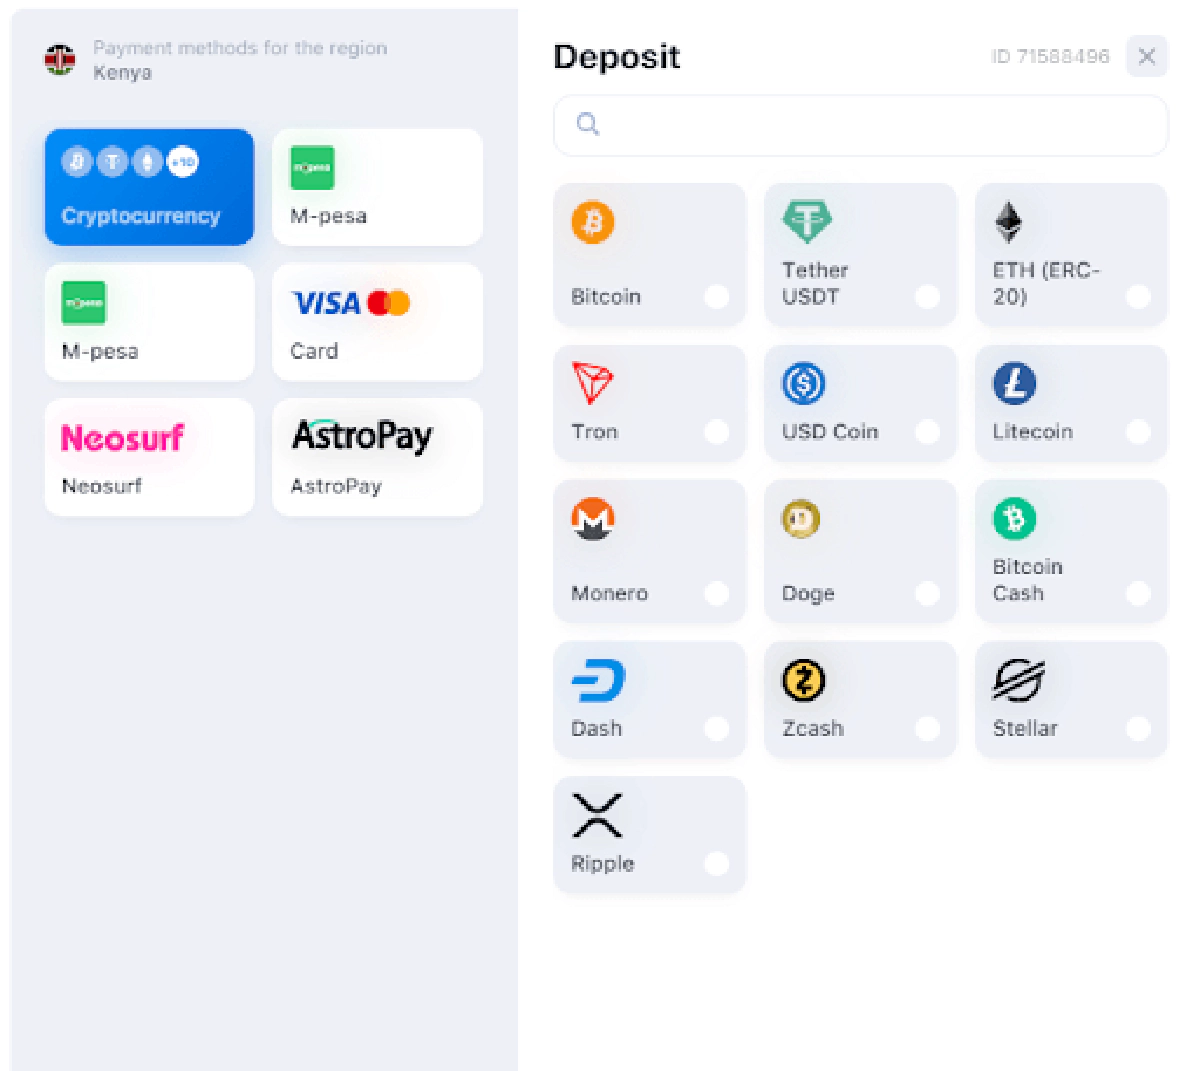1200x1071 pixels.
Task: Click the Monero logo icon
Action: click(593, 519)
